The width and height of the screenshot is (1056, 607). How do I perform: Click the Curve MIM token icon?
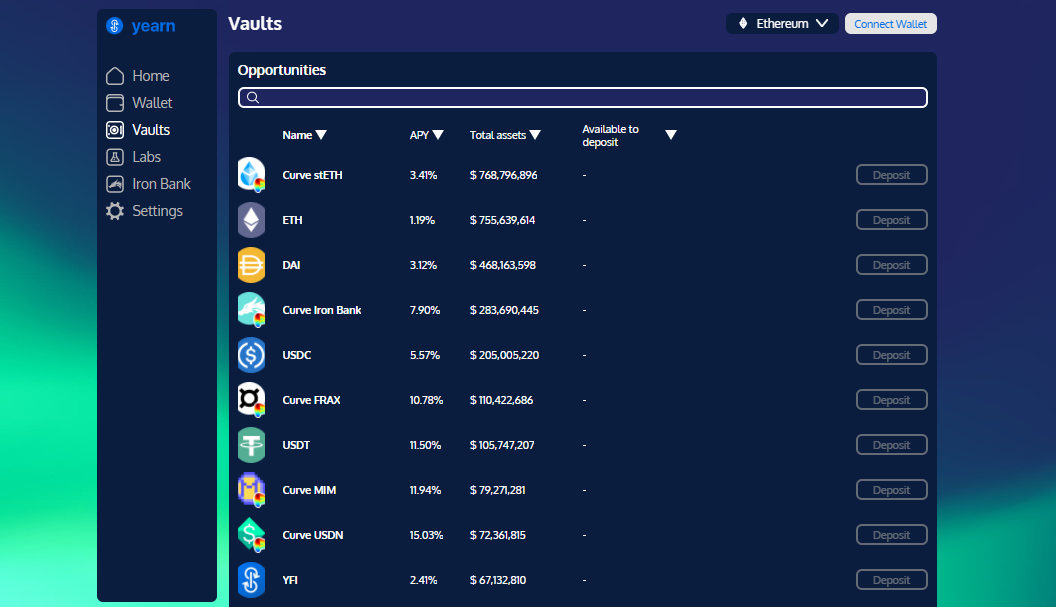251,490
